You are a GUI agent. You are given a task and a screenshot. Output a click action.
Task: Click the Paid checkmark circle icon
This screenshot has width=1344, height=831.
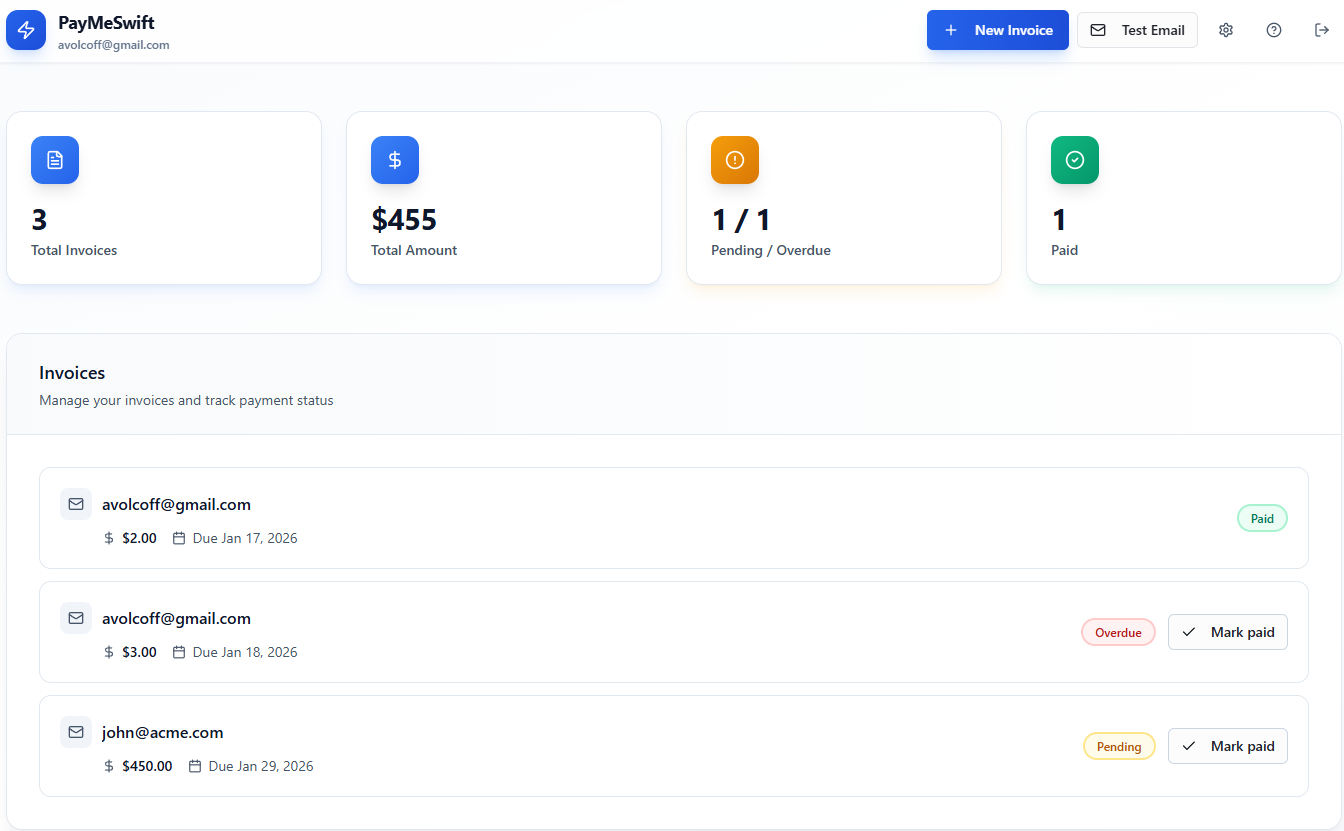(1075, 160)
